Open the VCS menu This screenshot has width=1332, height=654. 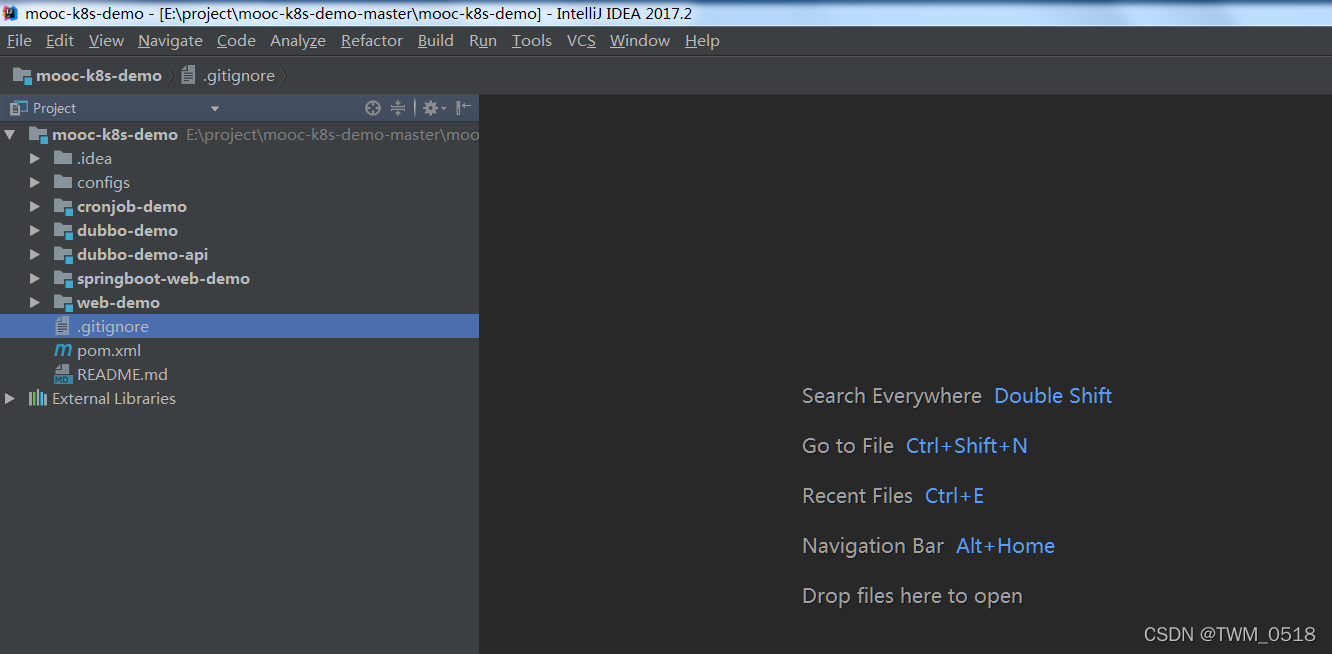(x=581, y=41)
